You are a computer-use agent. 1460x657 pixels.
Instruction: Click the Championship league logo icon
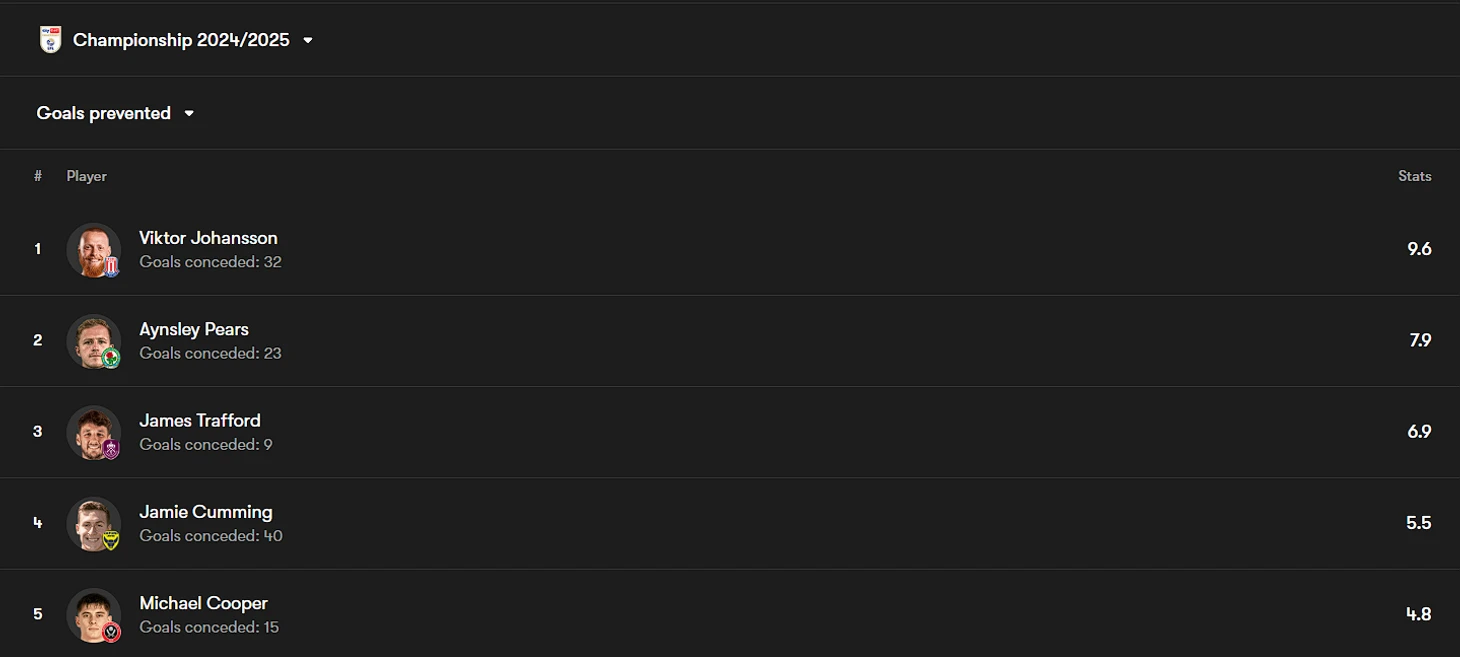(x=50, y=40)
